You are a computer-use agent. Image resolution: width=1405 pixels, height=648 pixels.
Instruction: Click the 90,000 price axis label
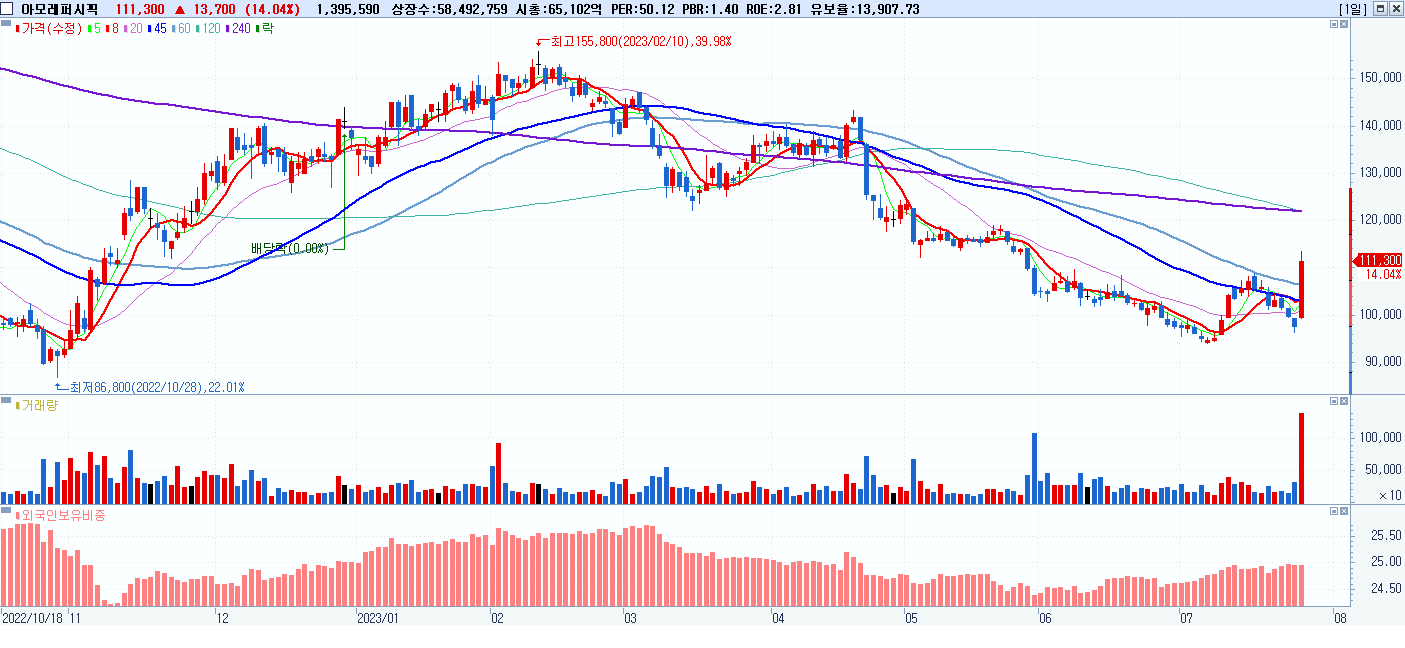point(1381,362)
